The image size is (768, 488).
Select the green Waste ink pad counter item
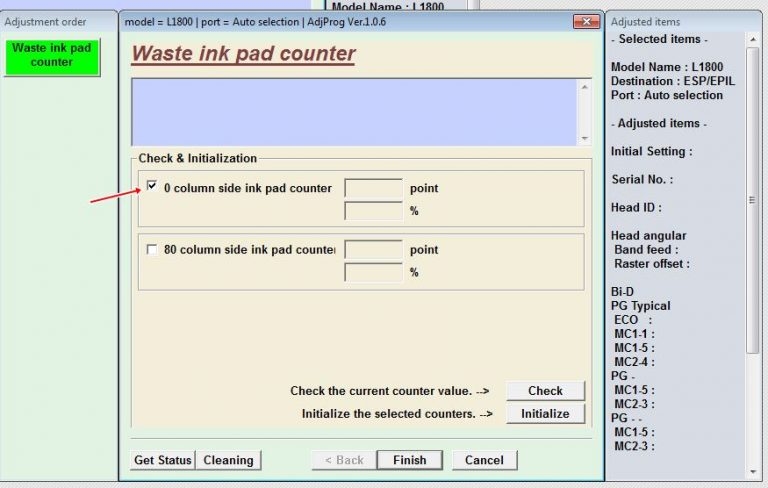click(52, 56)
